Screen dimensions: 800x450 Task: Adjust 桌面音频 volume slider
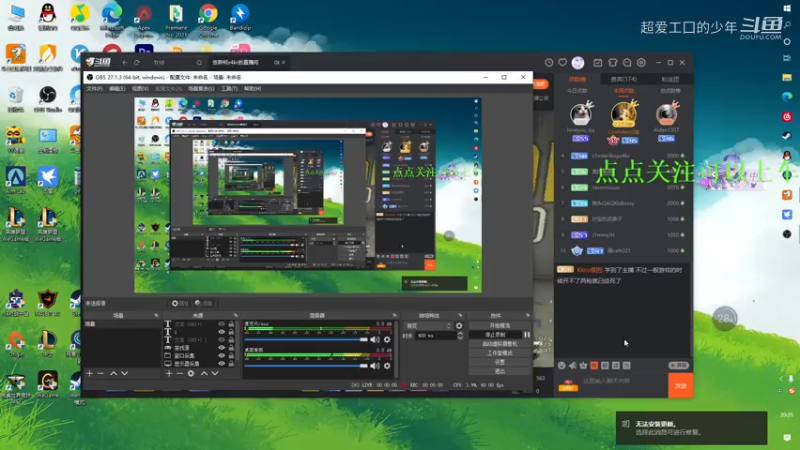pos(306,365)
